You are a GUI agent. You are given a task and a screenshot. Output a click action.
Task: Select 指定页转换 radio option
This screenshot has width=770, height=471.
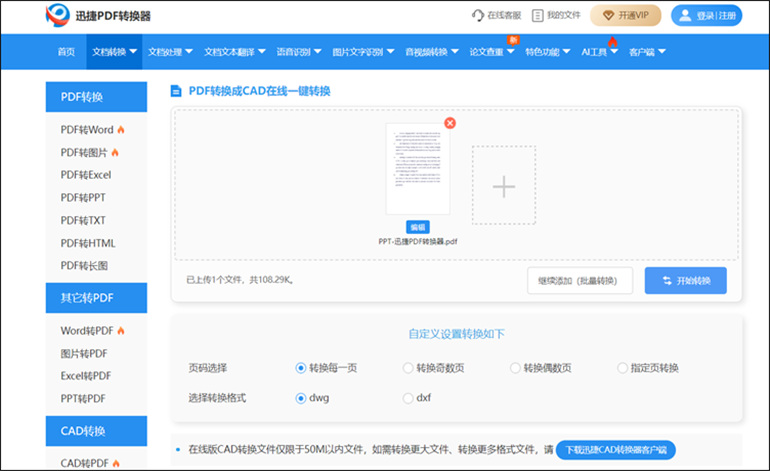pyautogui.click(x=622, y=368)
